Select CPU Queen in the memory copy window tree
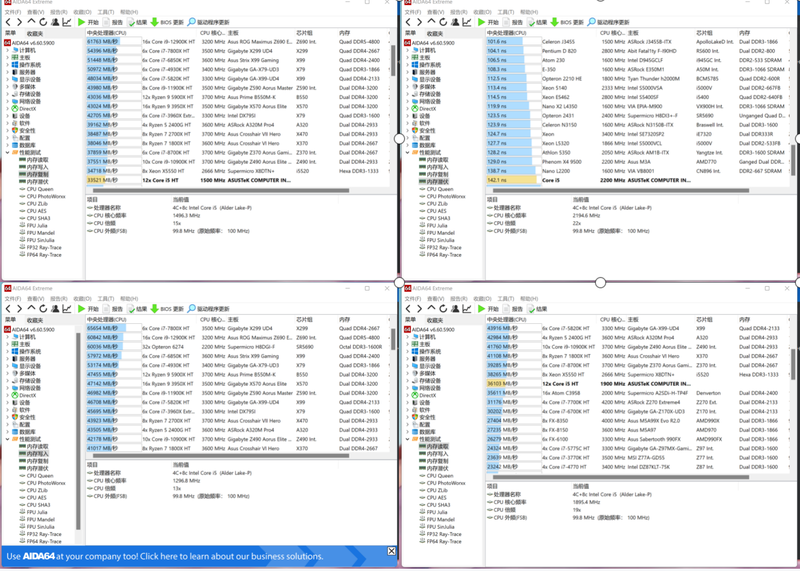800x571 pixels. (36, 189)
